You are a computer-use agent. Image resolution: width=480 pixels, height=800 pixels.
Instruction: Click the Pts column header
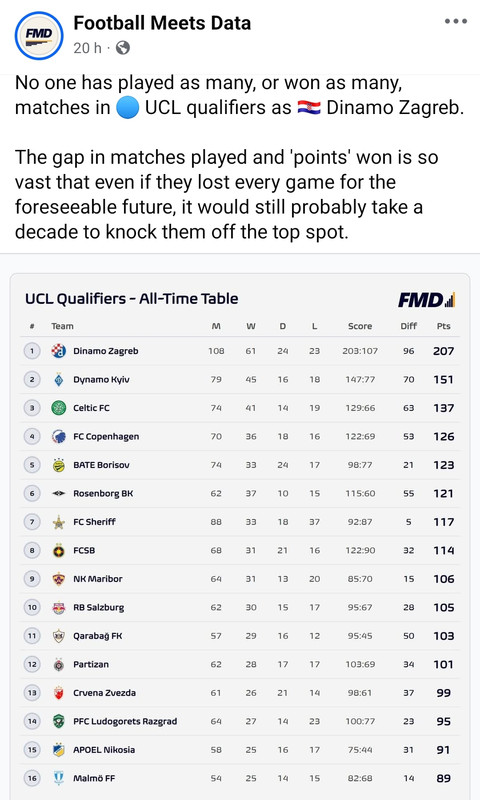443,326
